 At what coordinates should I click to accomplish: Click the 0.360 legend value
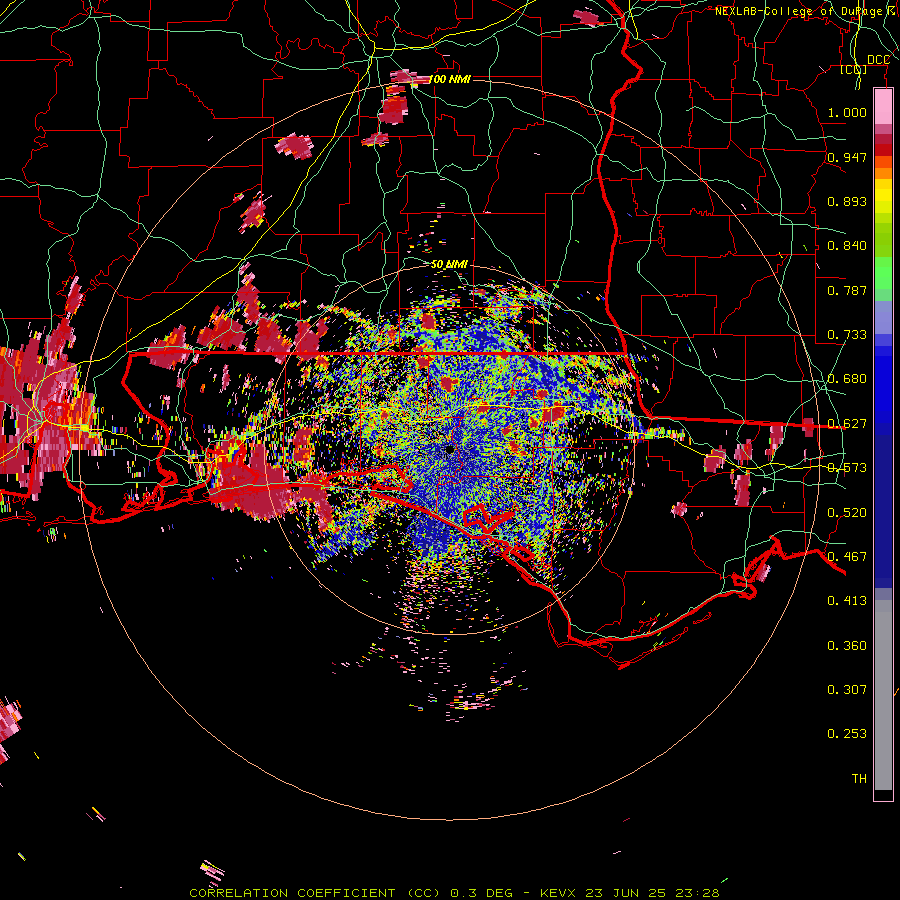[847, 646]
